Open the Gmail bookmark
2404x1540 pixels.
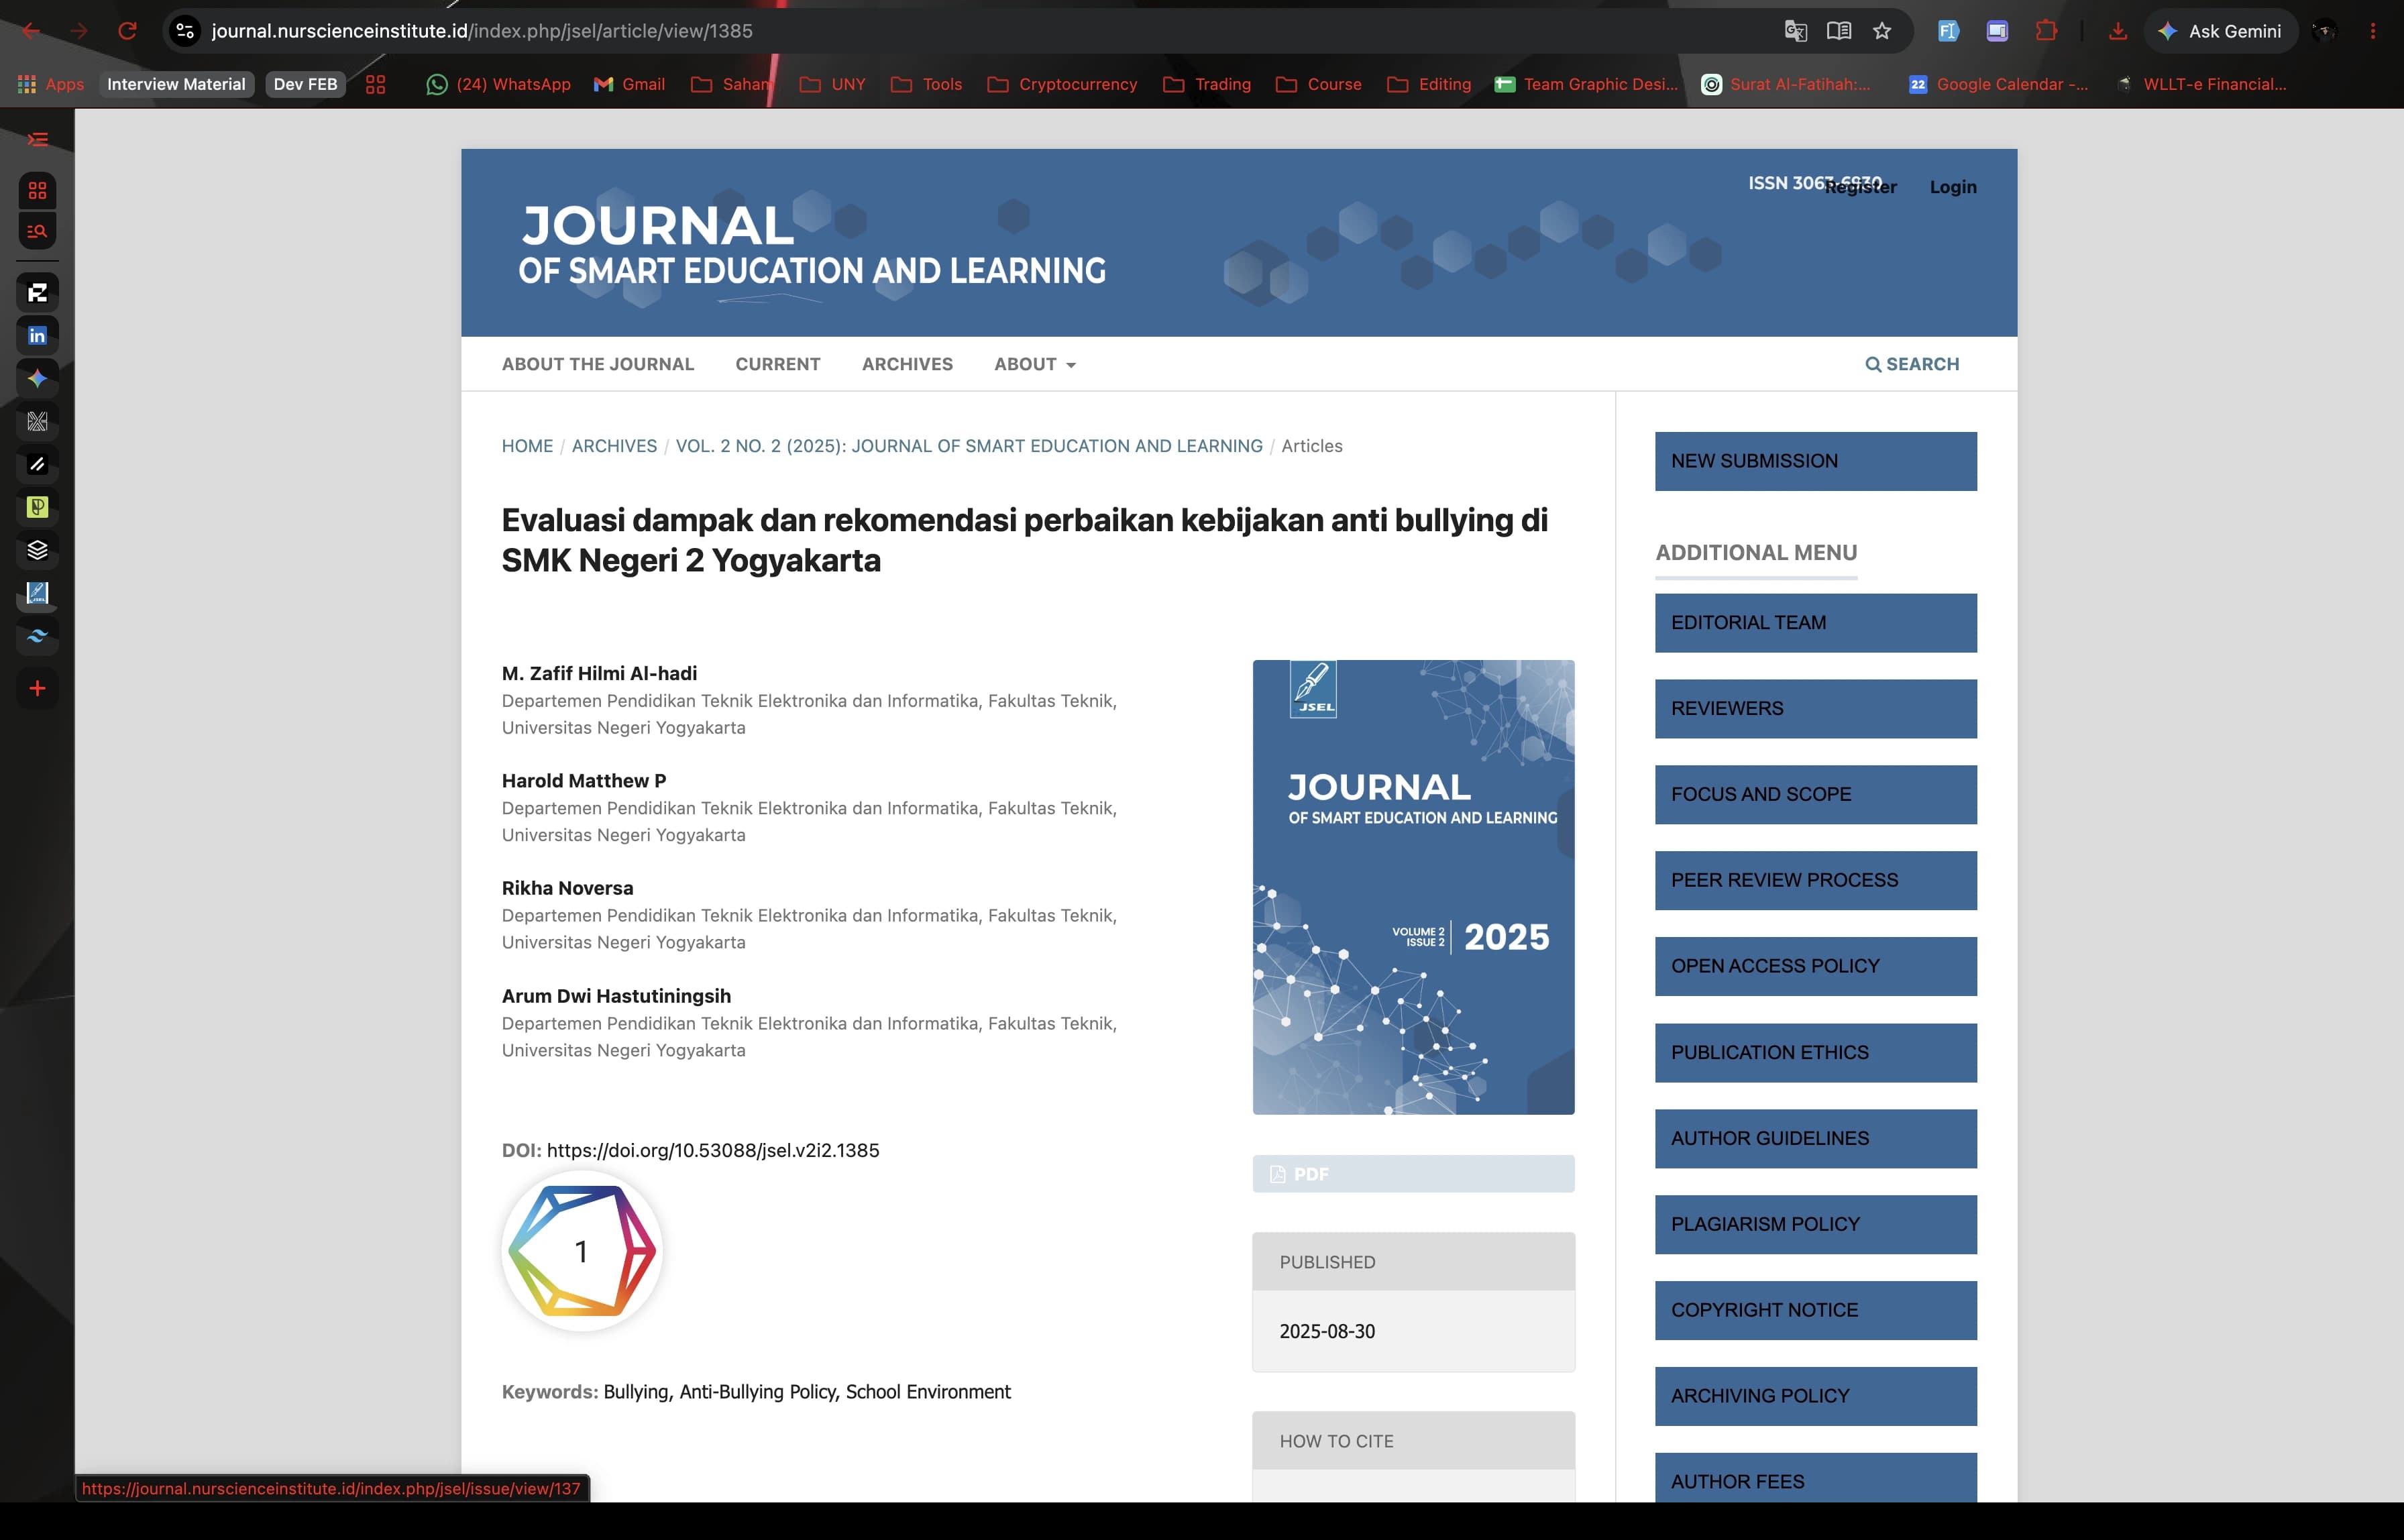pyautogui.click(x=629, y=84)
